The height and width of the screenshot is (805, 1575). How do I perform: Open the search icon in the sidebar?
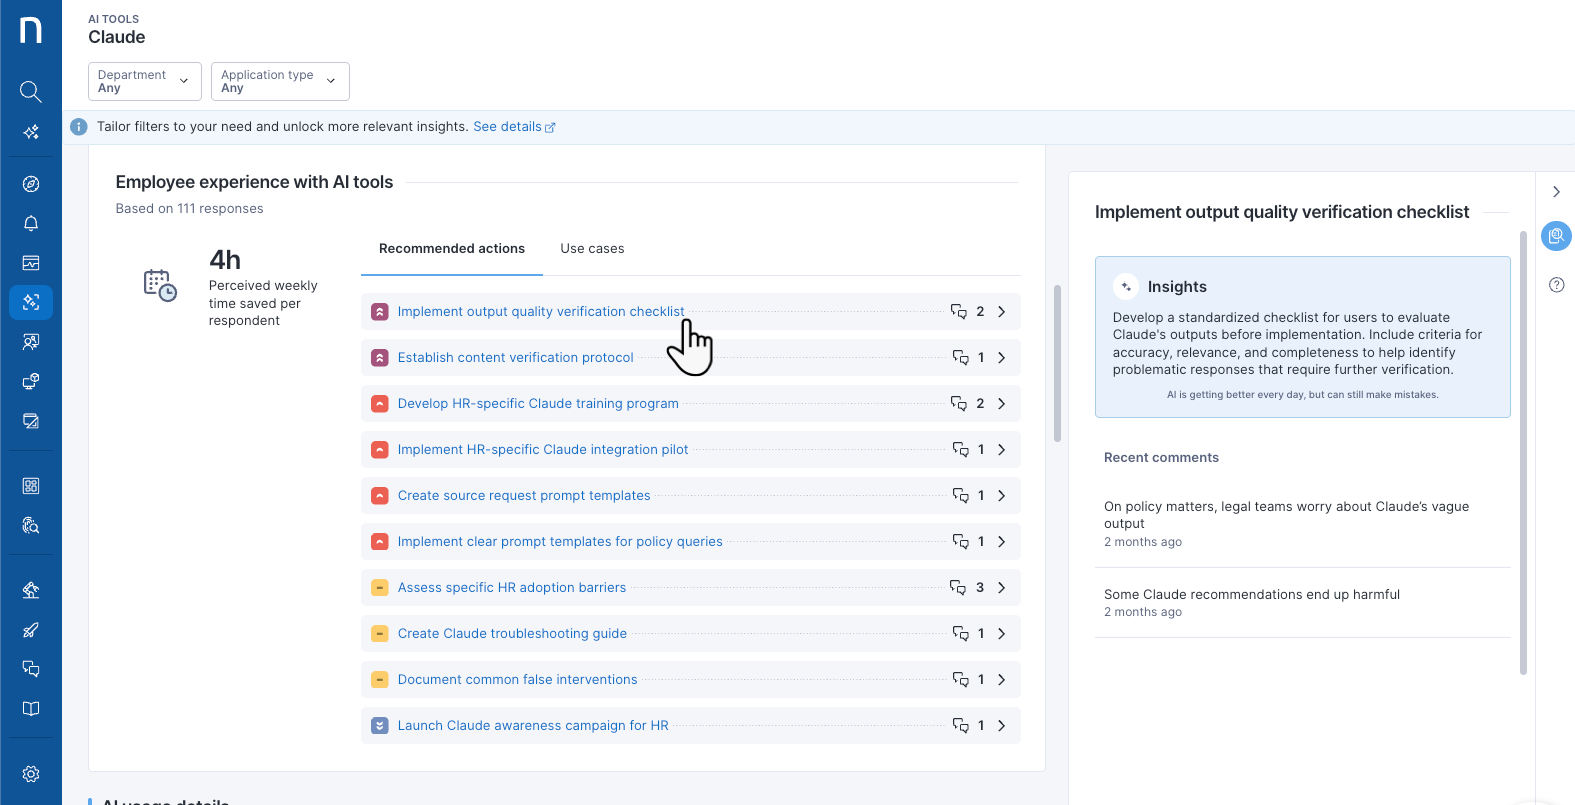coord(31,92)
